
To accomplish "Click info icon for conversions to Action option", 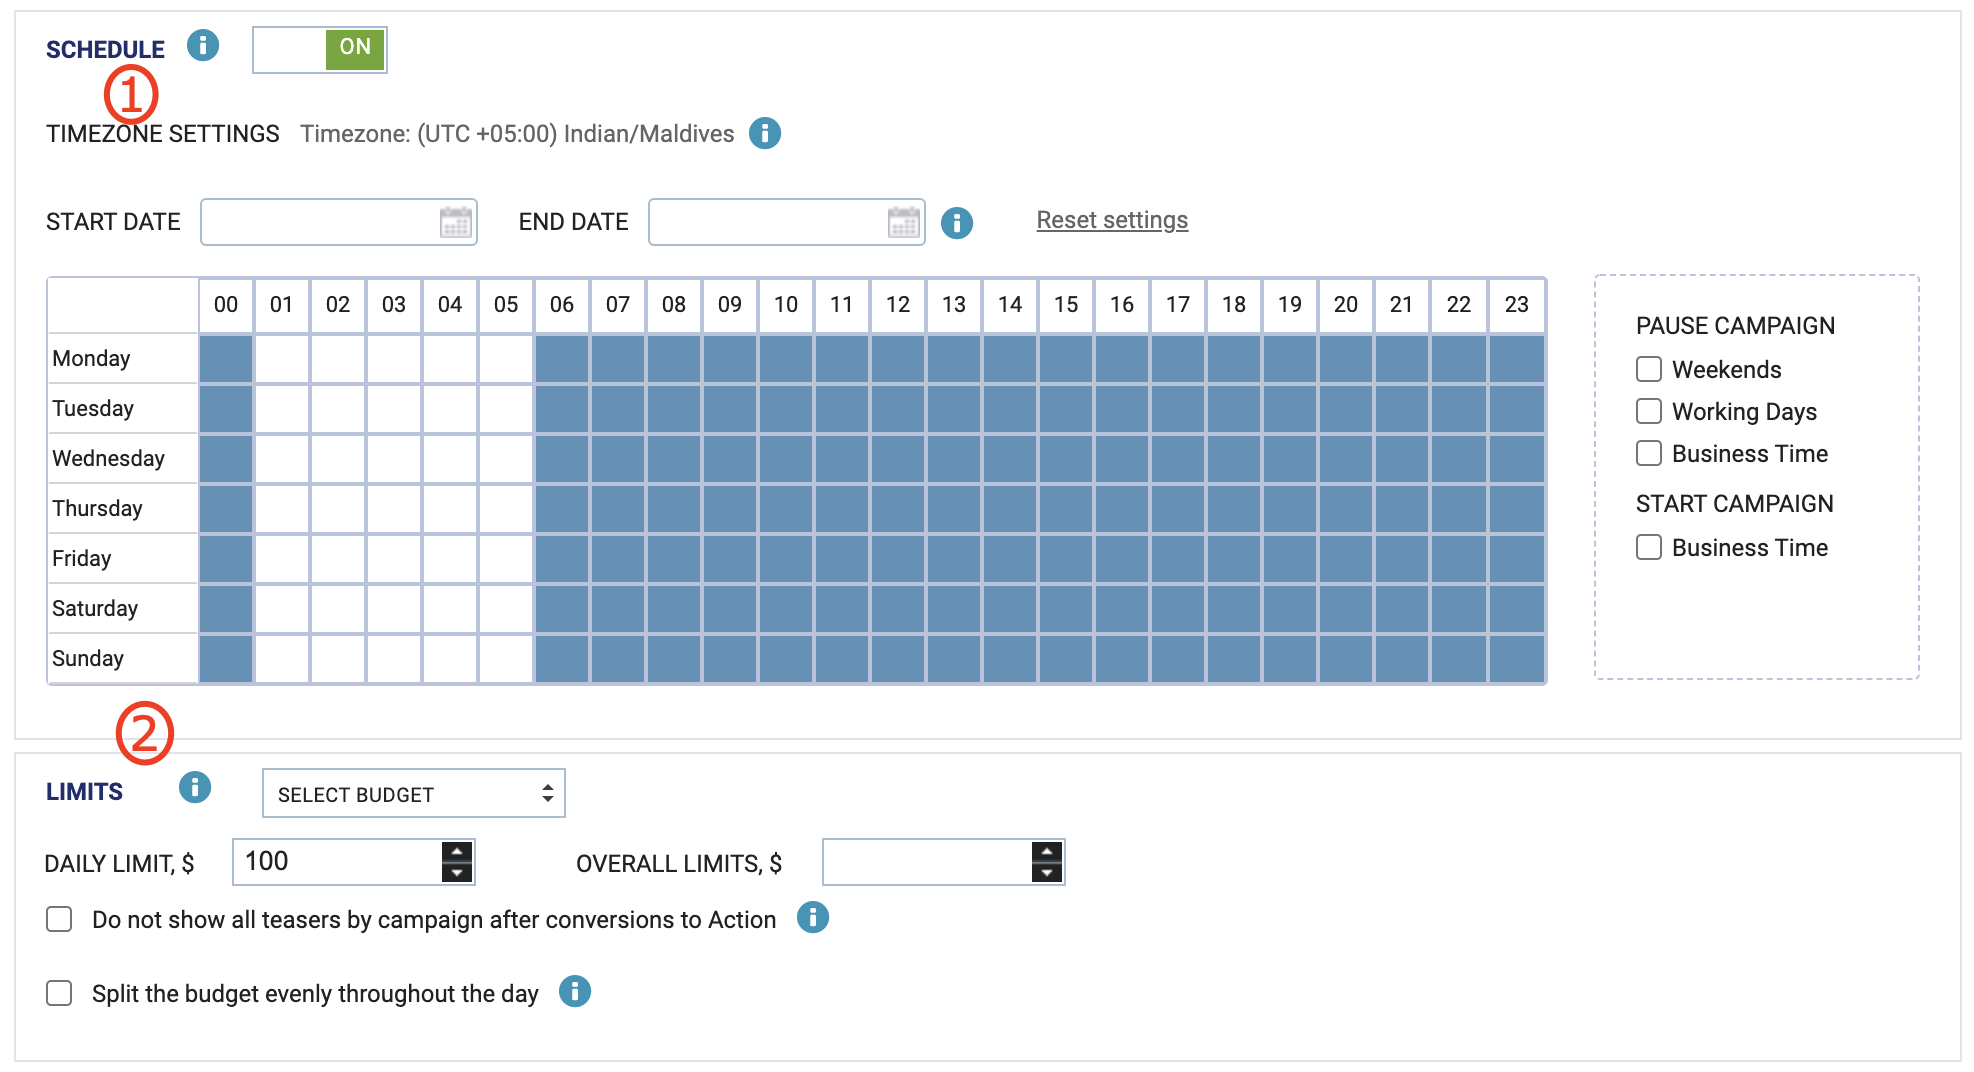I will 813,917.
